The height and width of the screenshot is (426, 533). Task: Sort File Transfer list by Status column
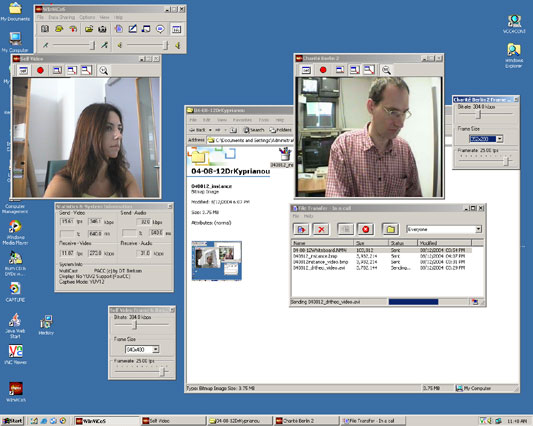pyautogui.click(x=403, y=243)
